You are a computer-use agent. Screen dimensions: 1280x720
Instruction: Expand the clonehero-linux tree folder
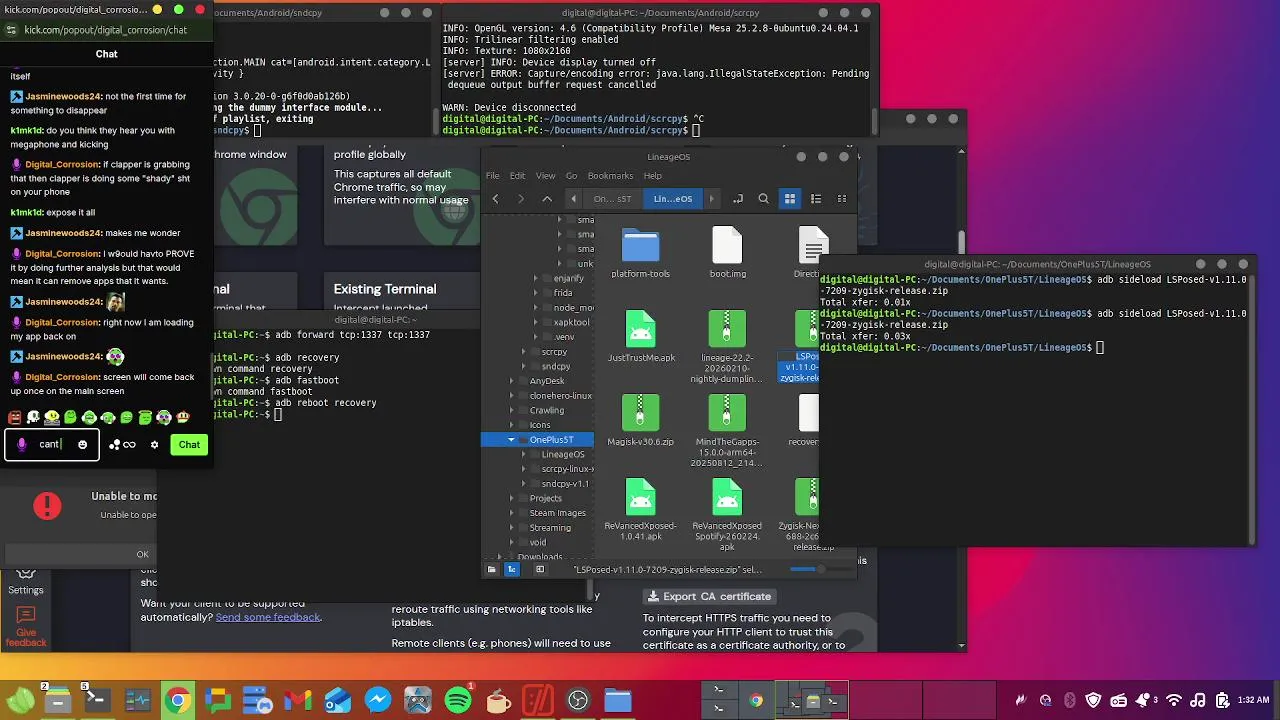[x=511, y=396]
